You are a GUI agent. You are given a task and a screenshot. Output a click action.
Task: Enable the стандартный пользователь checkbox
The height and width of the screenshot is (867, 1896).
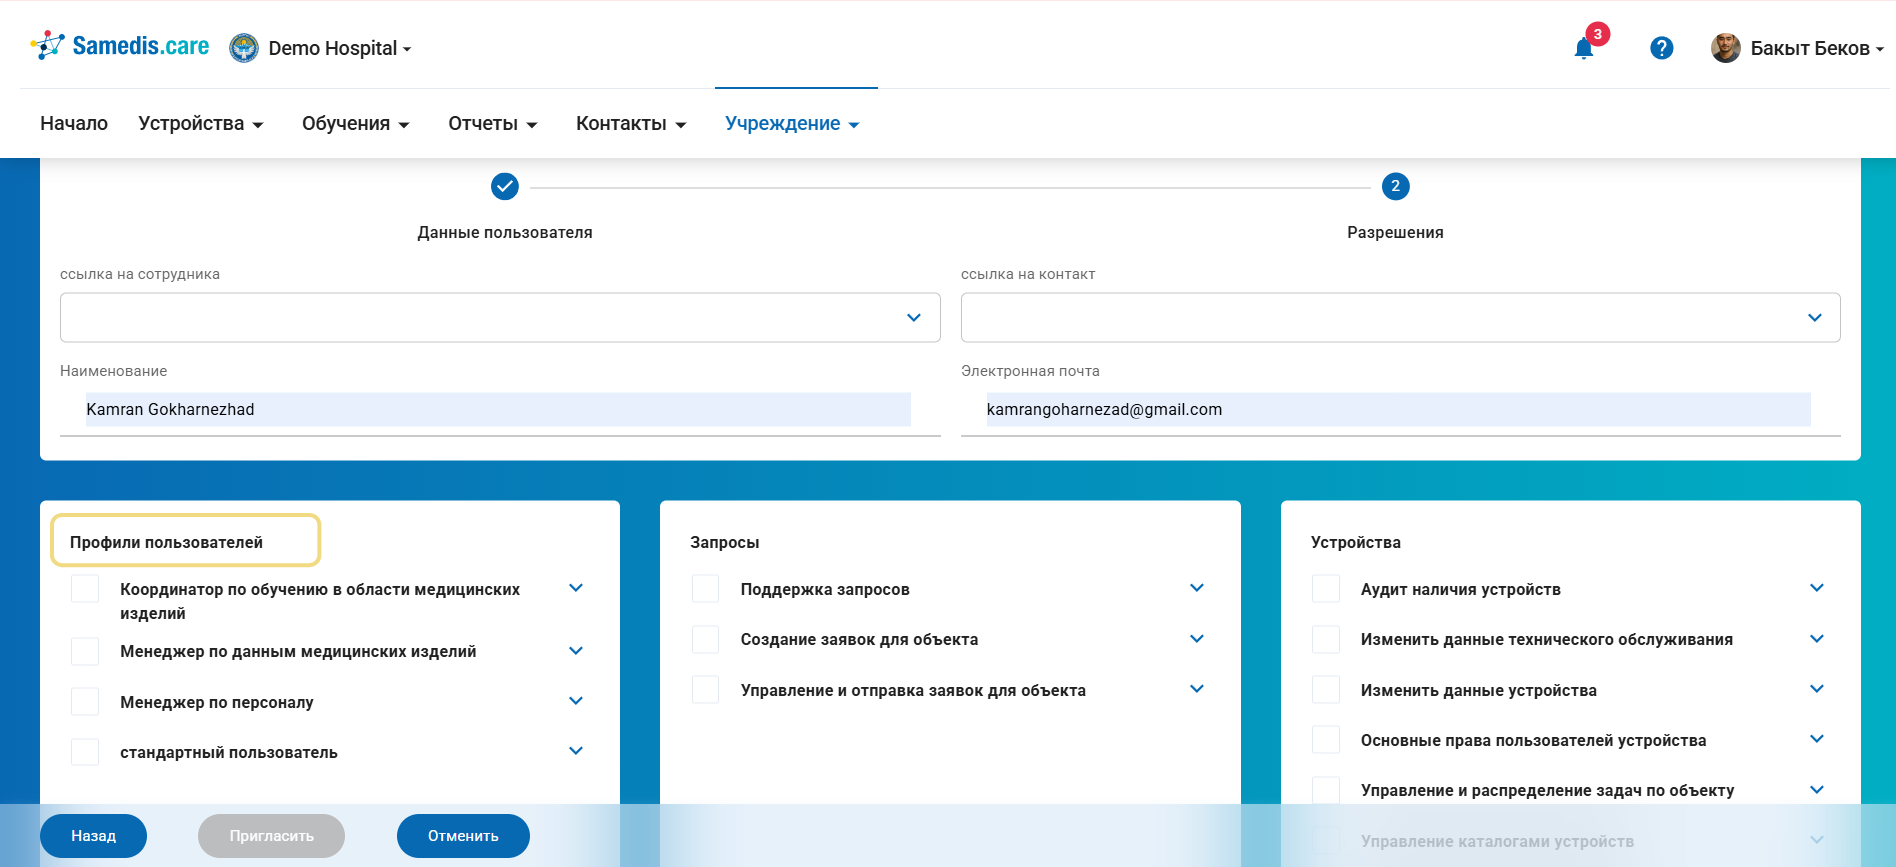pyautogui.click(x=85, y=752)
